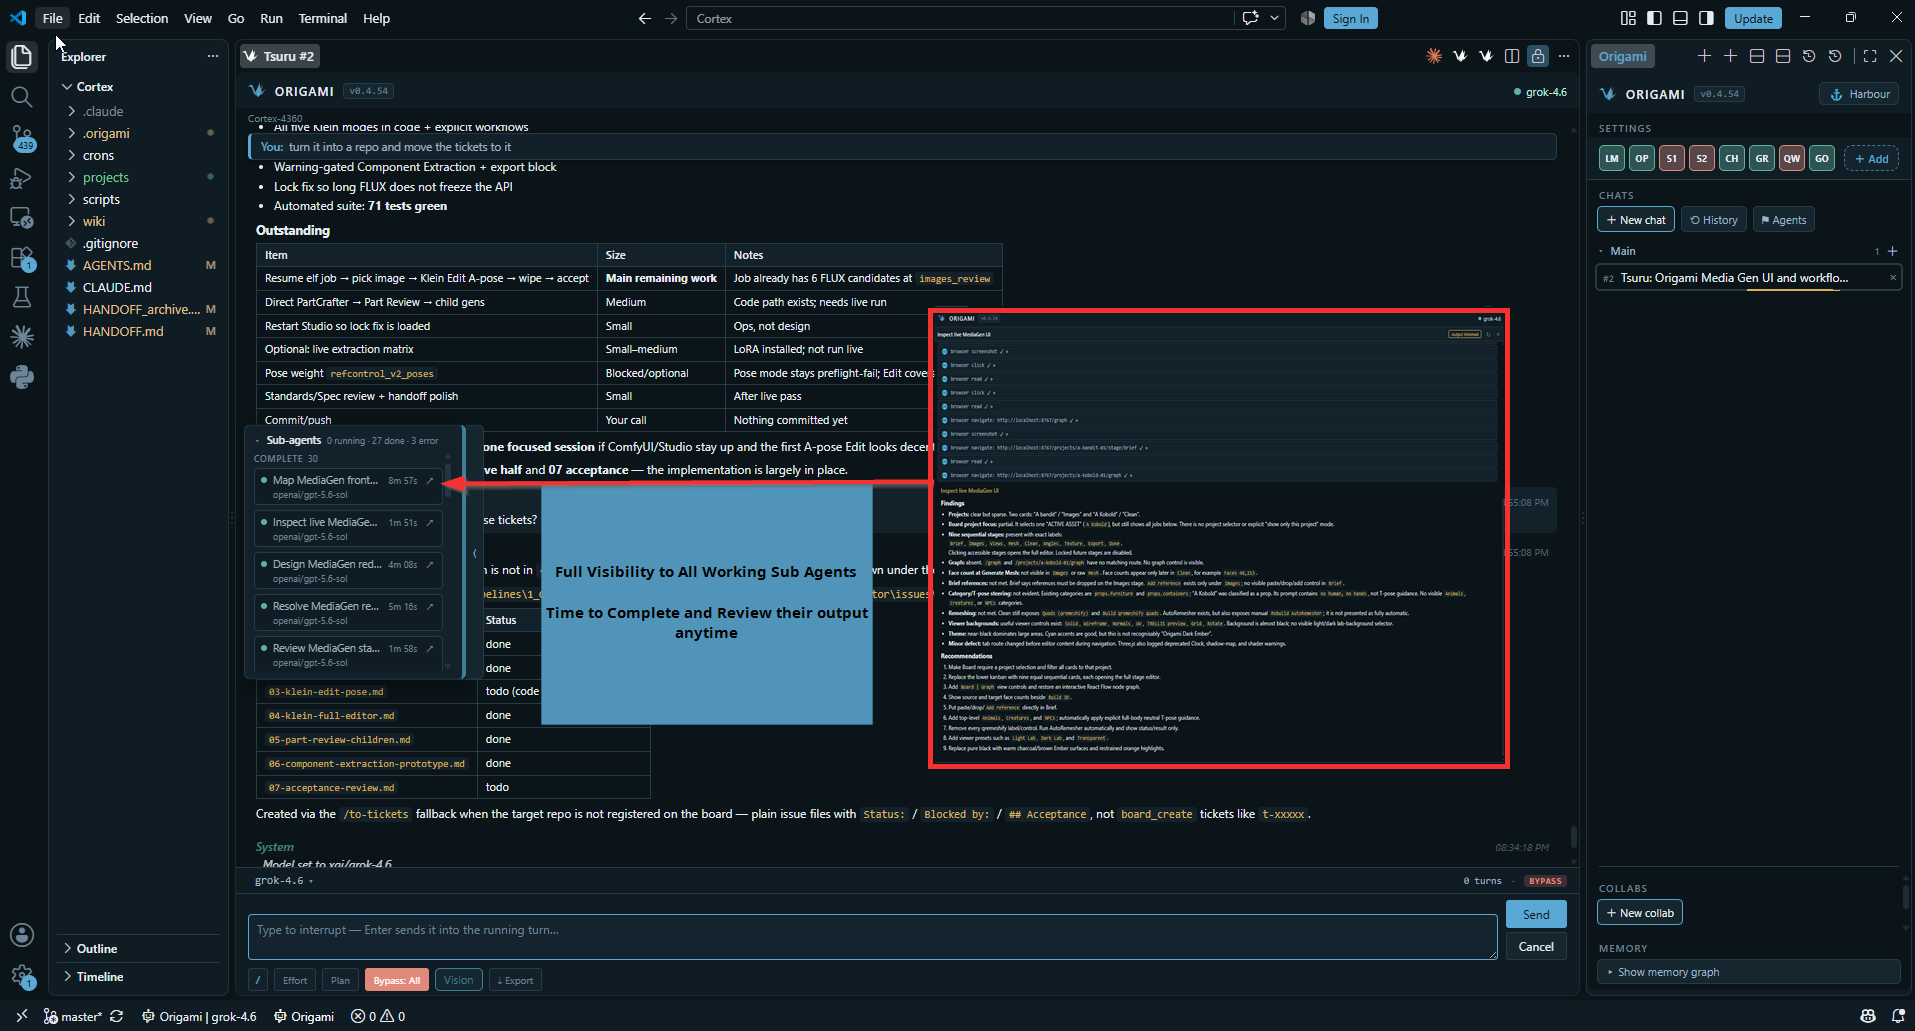Screen dimensions: 1915x1031
Task: Expand the Outline section
Action: [x=97, y=949]
